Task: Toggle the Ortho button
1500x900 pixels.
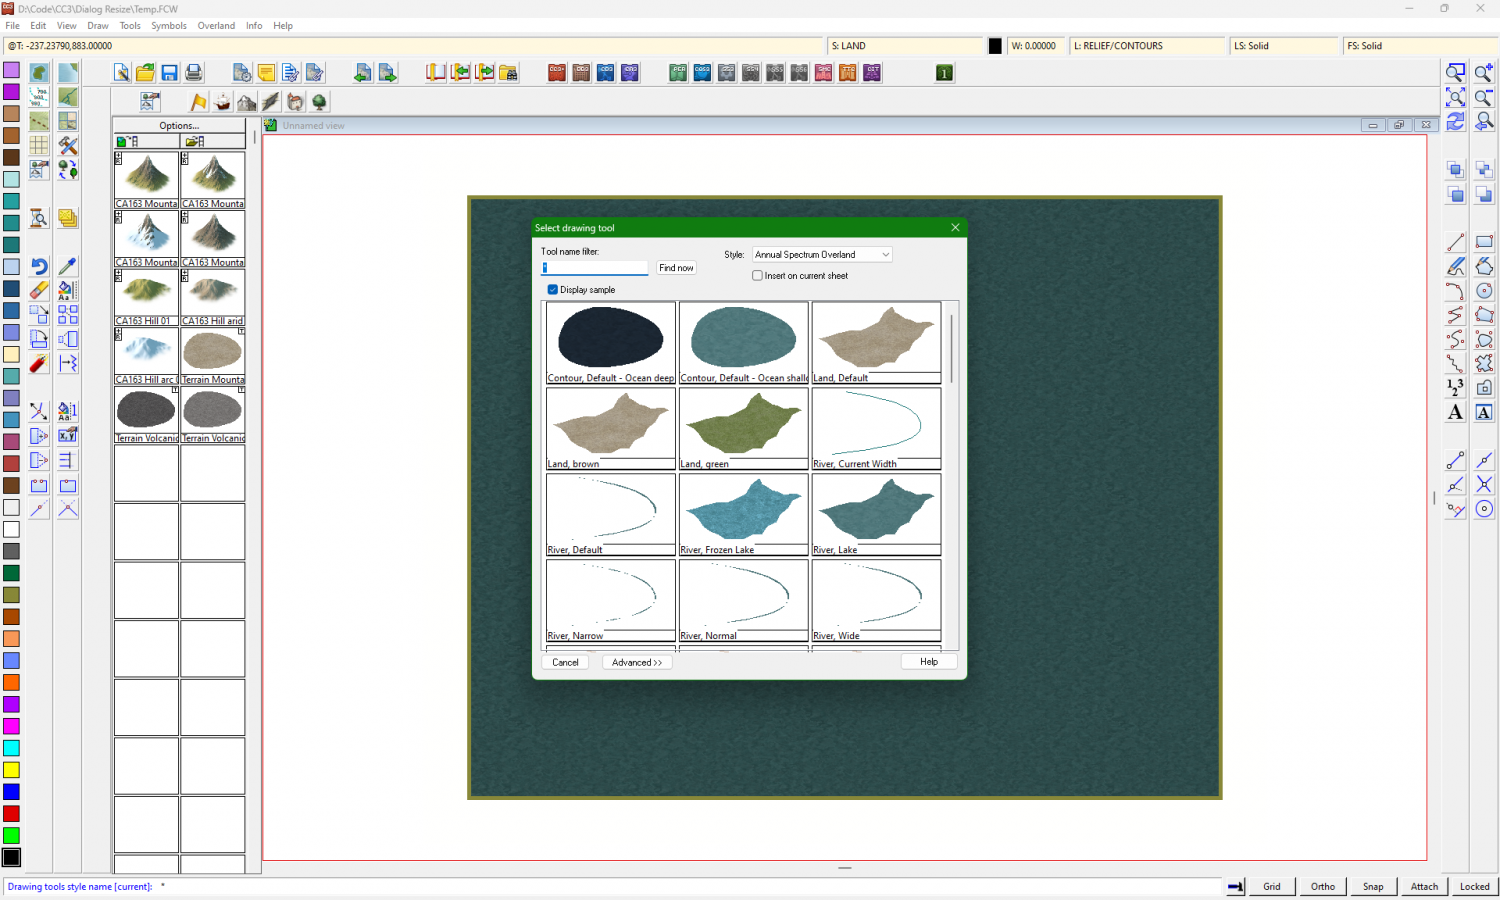Action: click(x=1323, y=886)
